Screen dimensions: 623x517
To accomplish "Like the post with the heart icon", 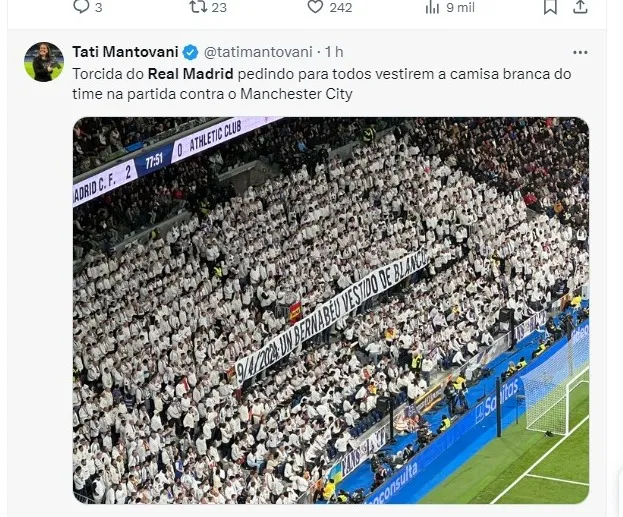I will point(315,7).
